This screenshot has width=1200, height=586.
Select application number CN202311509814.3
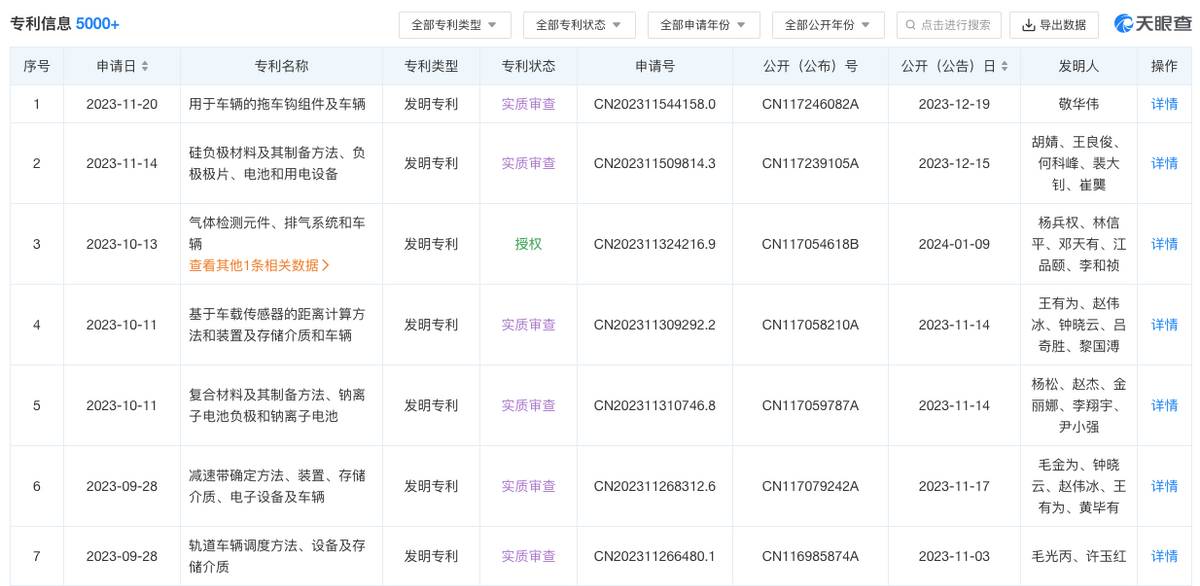[x=655, y=163]
